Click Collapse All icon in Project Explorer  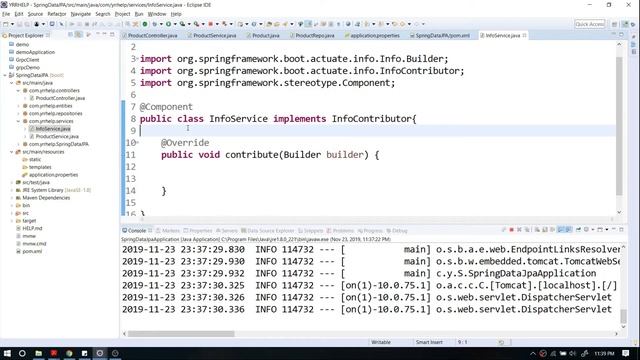[71, 35]
